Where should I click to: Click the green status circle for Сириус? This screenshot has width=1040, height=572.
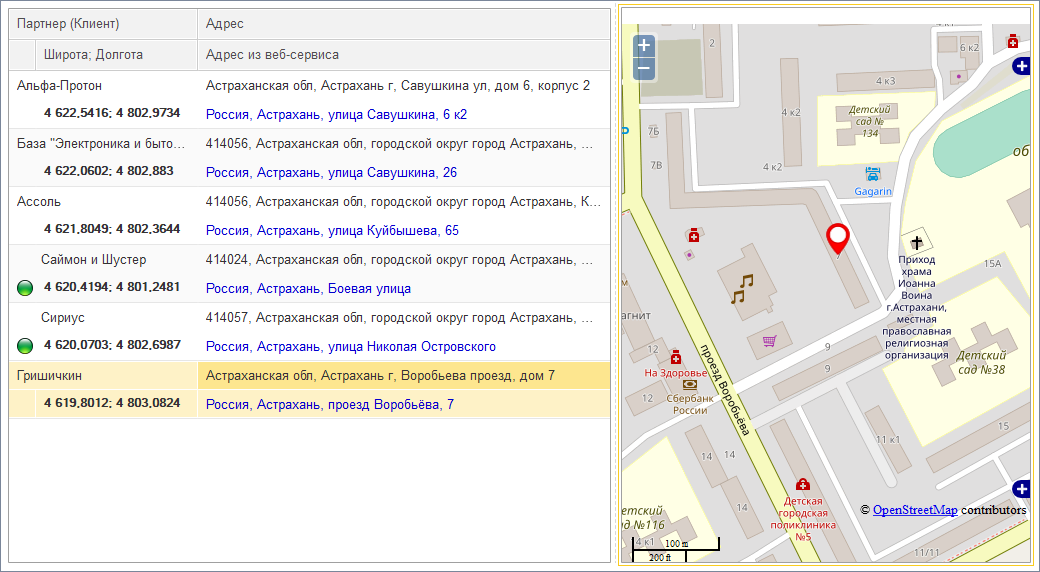tap(26, 346)
